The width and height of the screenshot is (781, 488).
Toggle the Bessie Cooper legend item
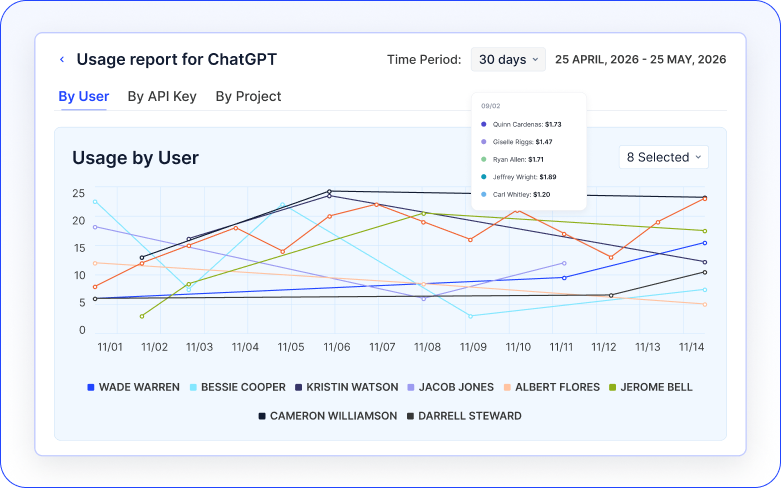(238, 387)
